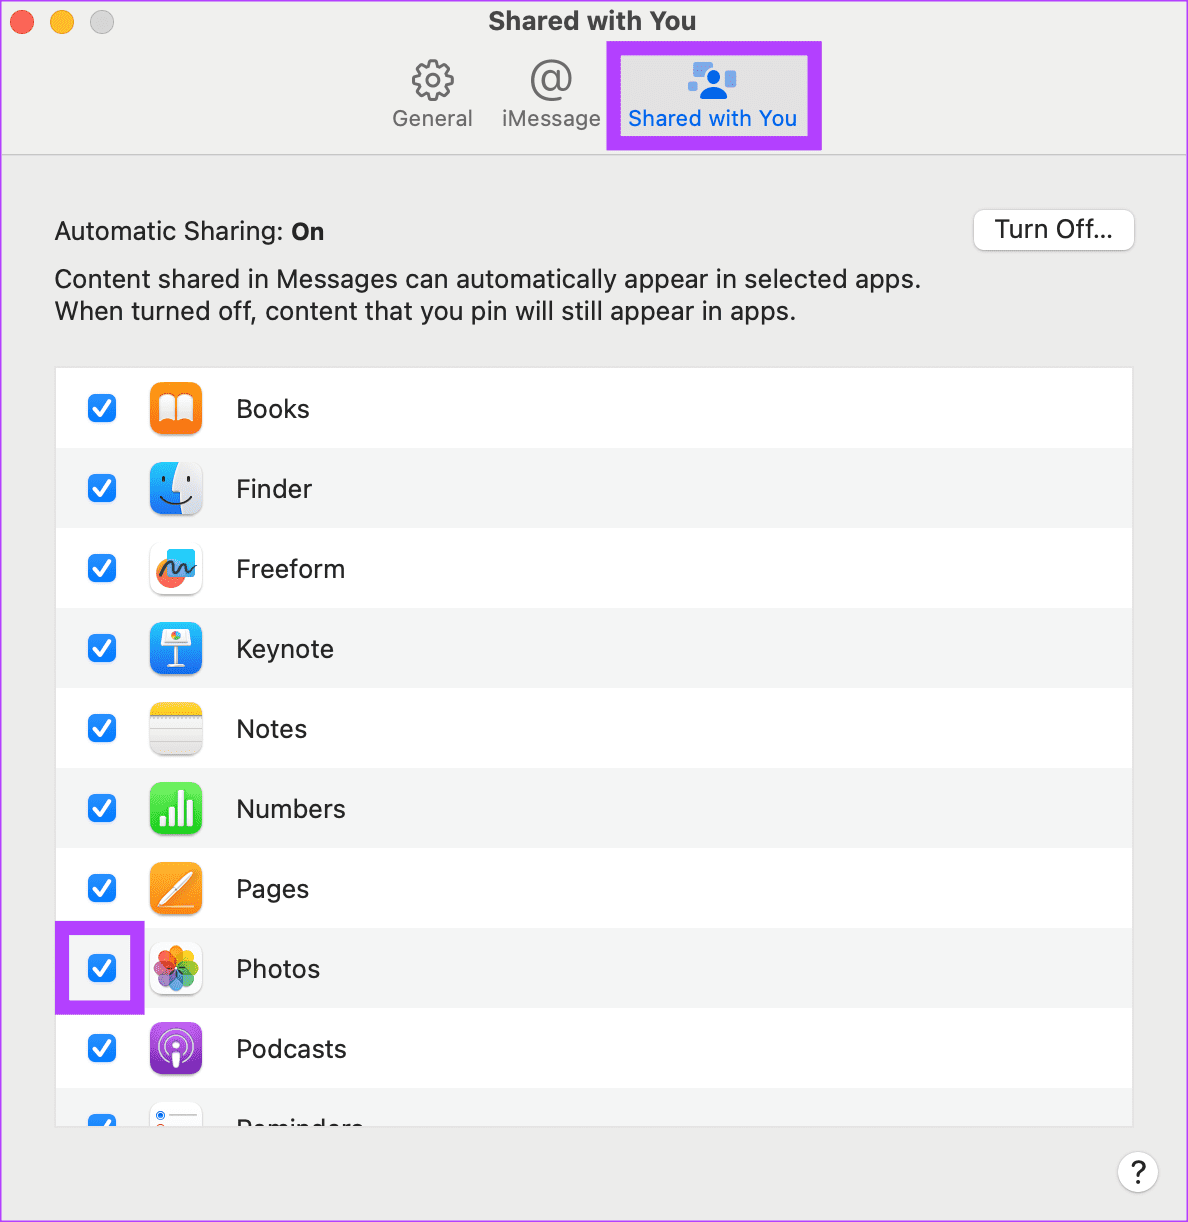Click the Photos app icon
The image size is (1188, 1222).
[176, 968]
